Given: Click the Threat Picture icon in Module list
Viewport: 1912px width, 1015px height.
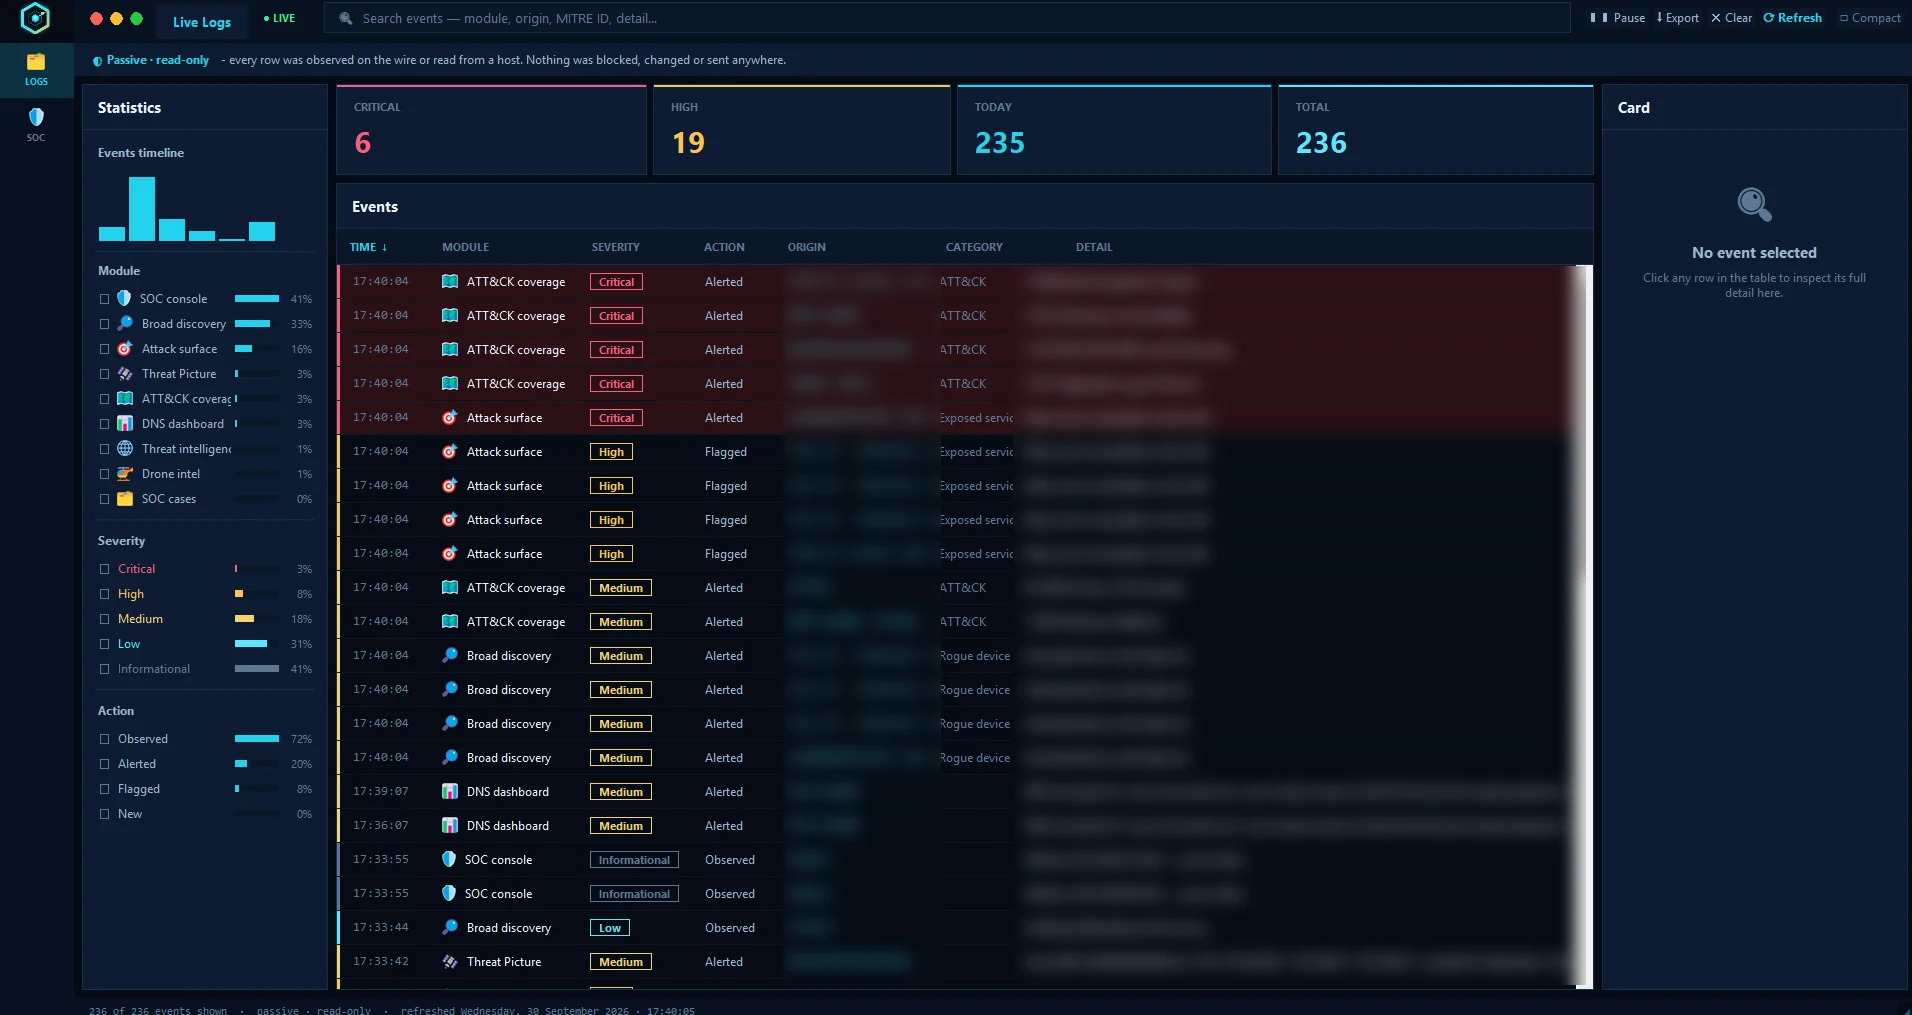Looking at the screenshot, I should [125, 373].
